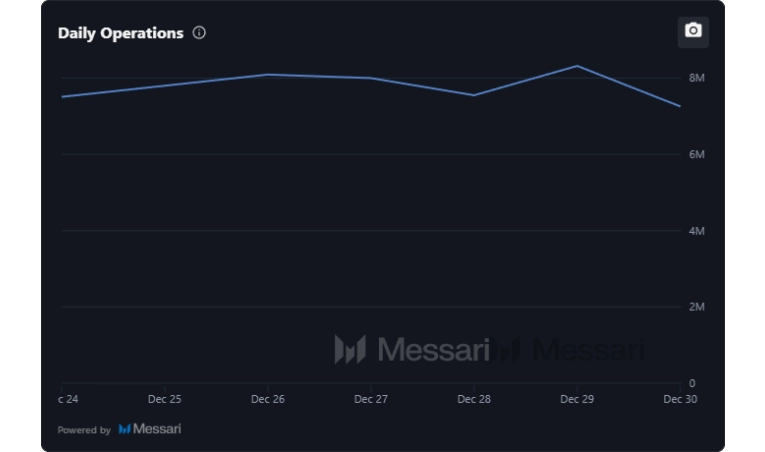Screen dimensions: 765x452
Task: Click the Messari logo icon in footer
Action: click(x=125, y=429)
